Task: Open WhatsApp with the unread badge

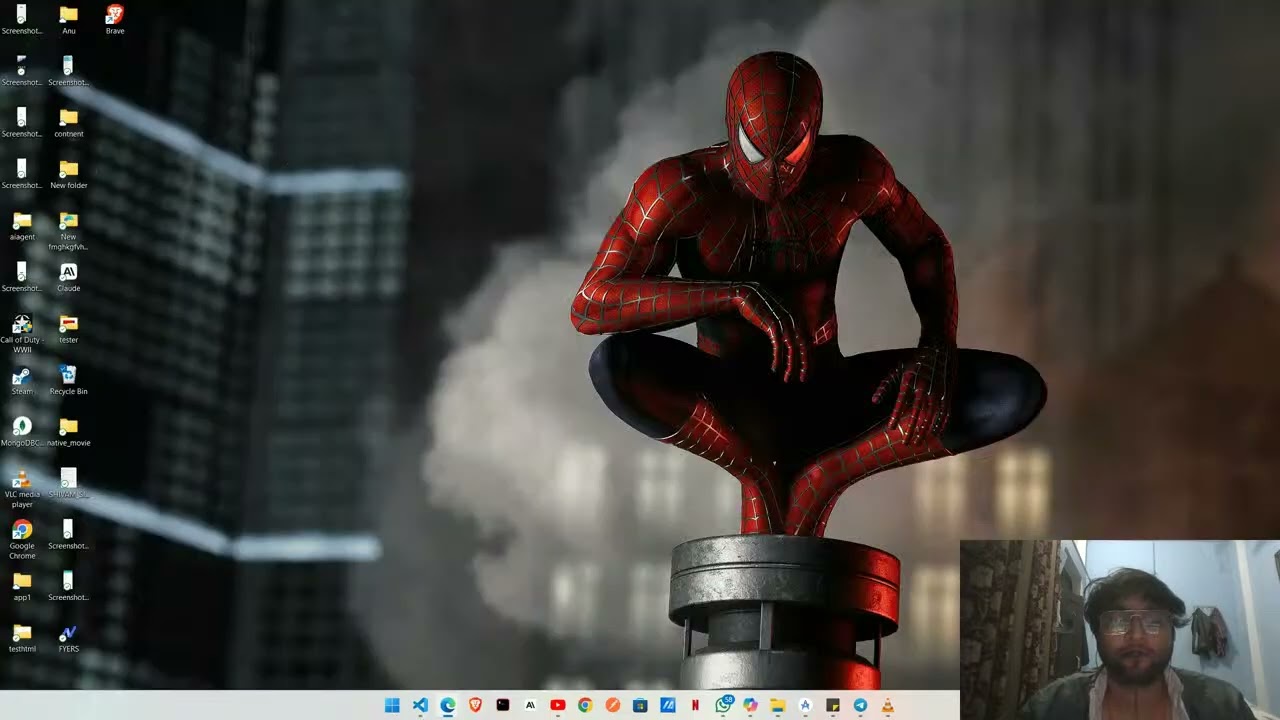Action: point(724,705)
